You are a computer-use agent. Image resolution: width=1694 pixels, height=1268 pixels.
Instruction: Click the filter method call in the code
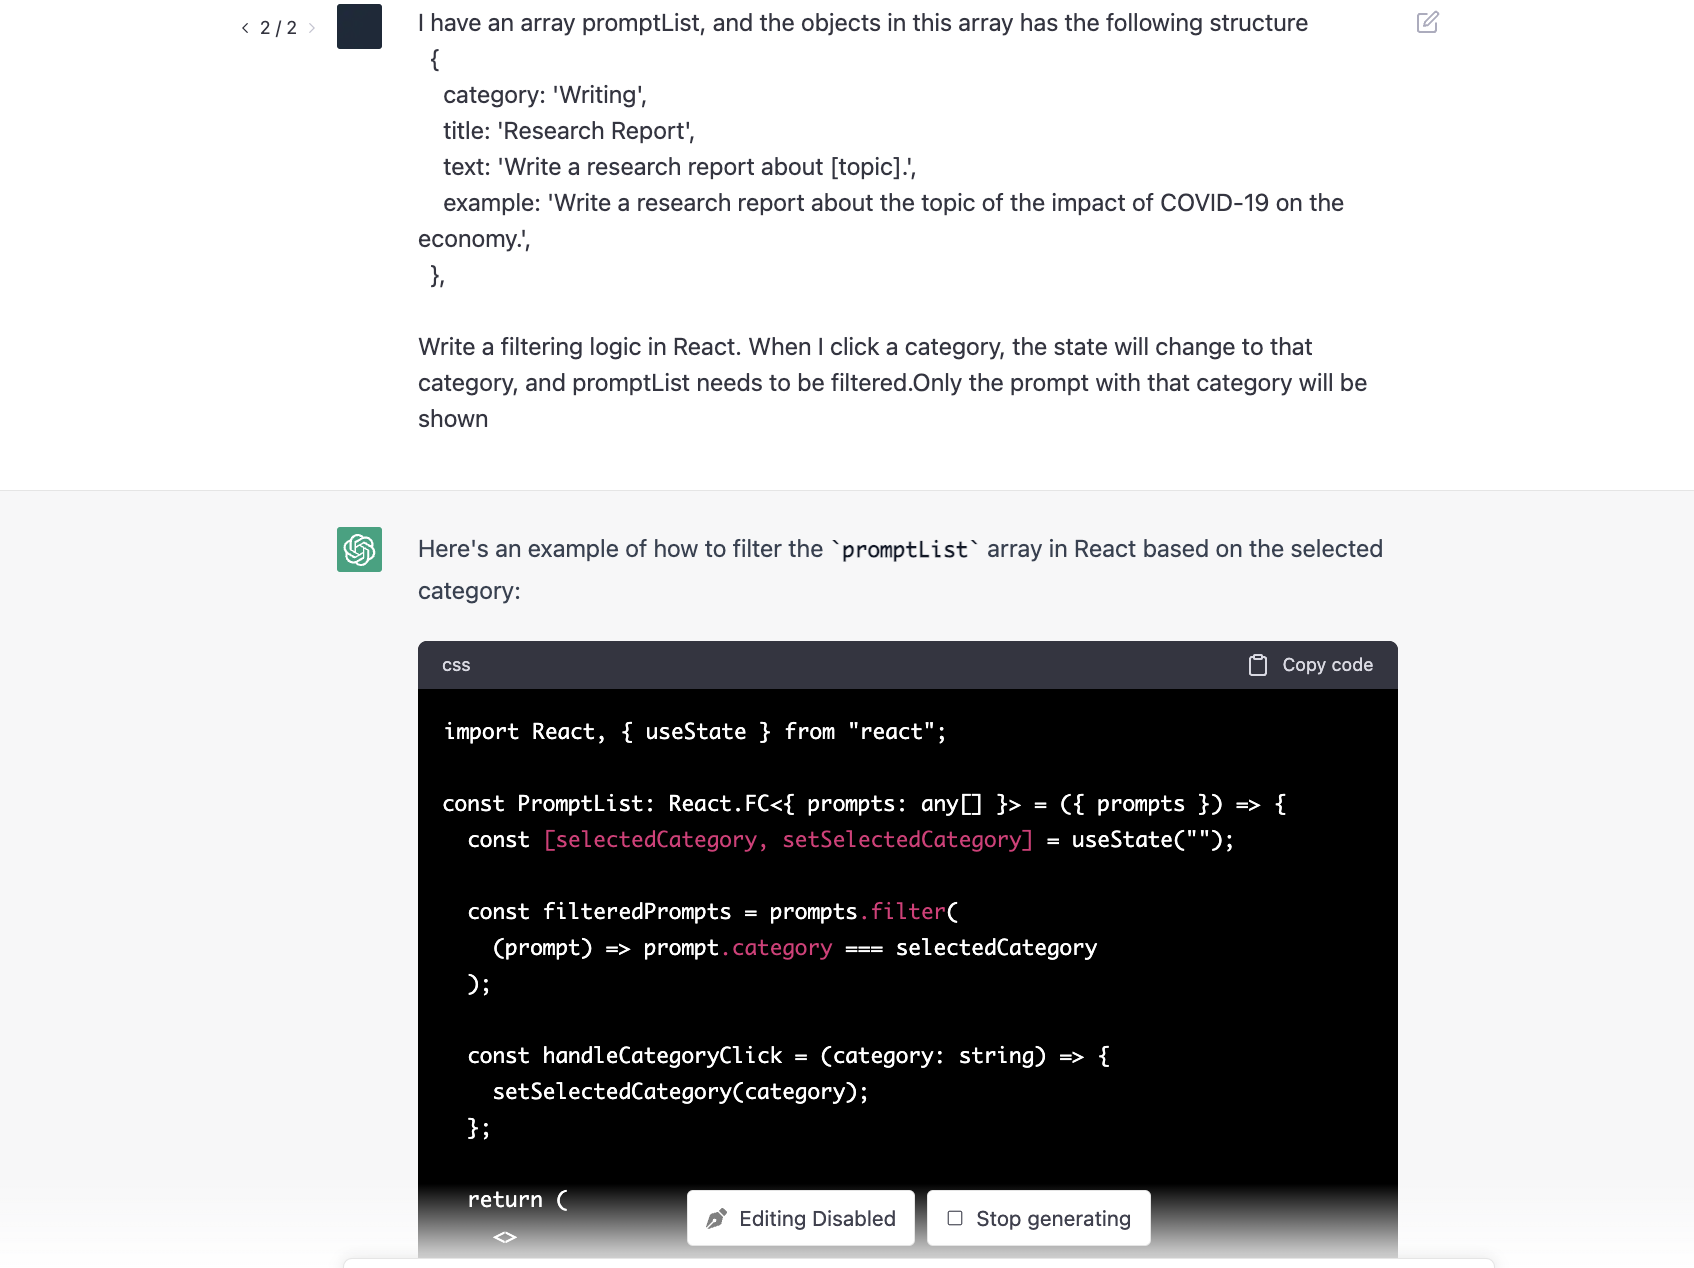pos(908,911)
